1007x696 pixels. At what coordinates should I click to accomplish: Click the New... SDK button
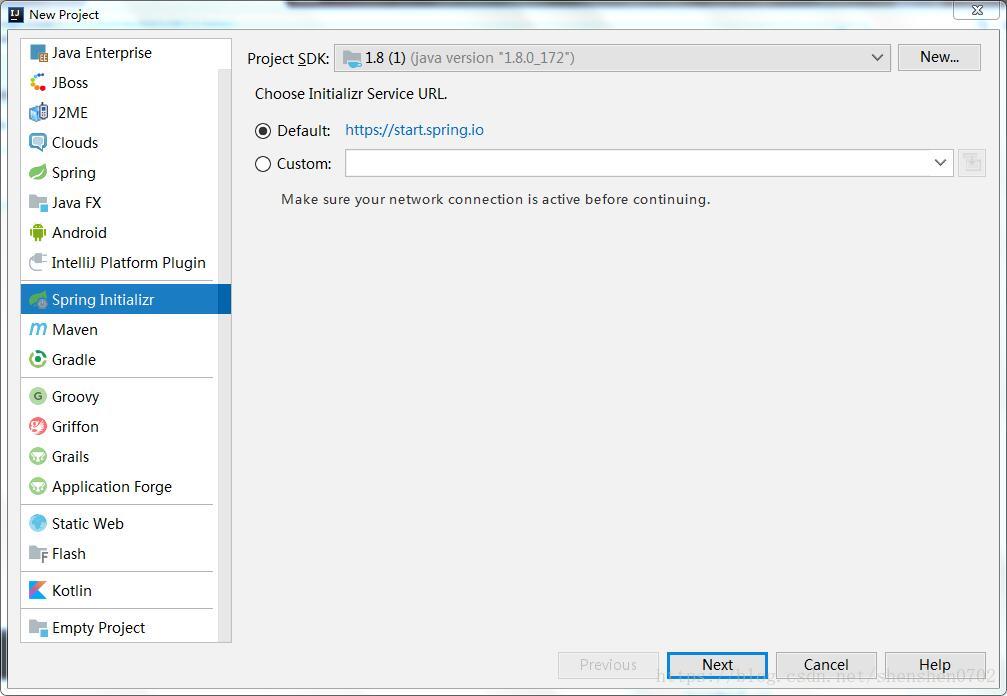pos(939,57)
